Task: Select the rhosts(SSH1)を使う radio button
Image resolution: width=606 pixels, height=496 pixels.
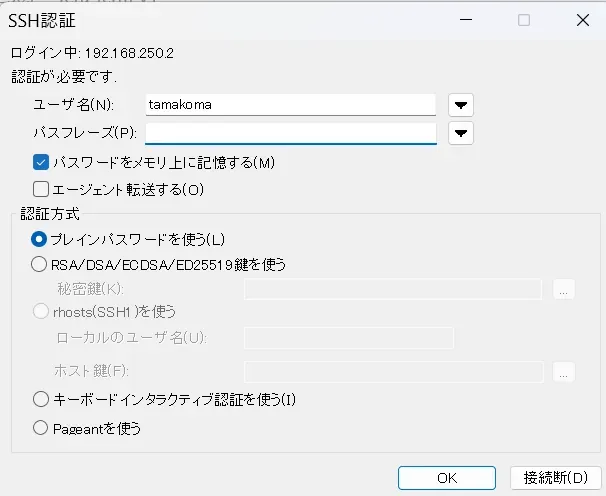Action: pos(40,312)
